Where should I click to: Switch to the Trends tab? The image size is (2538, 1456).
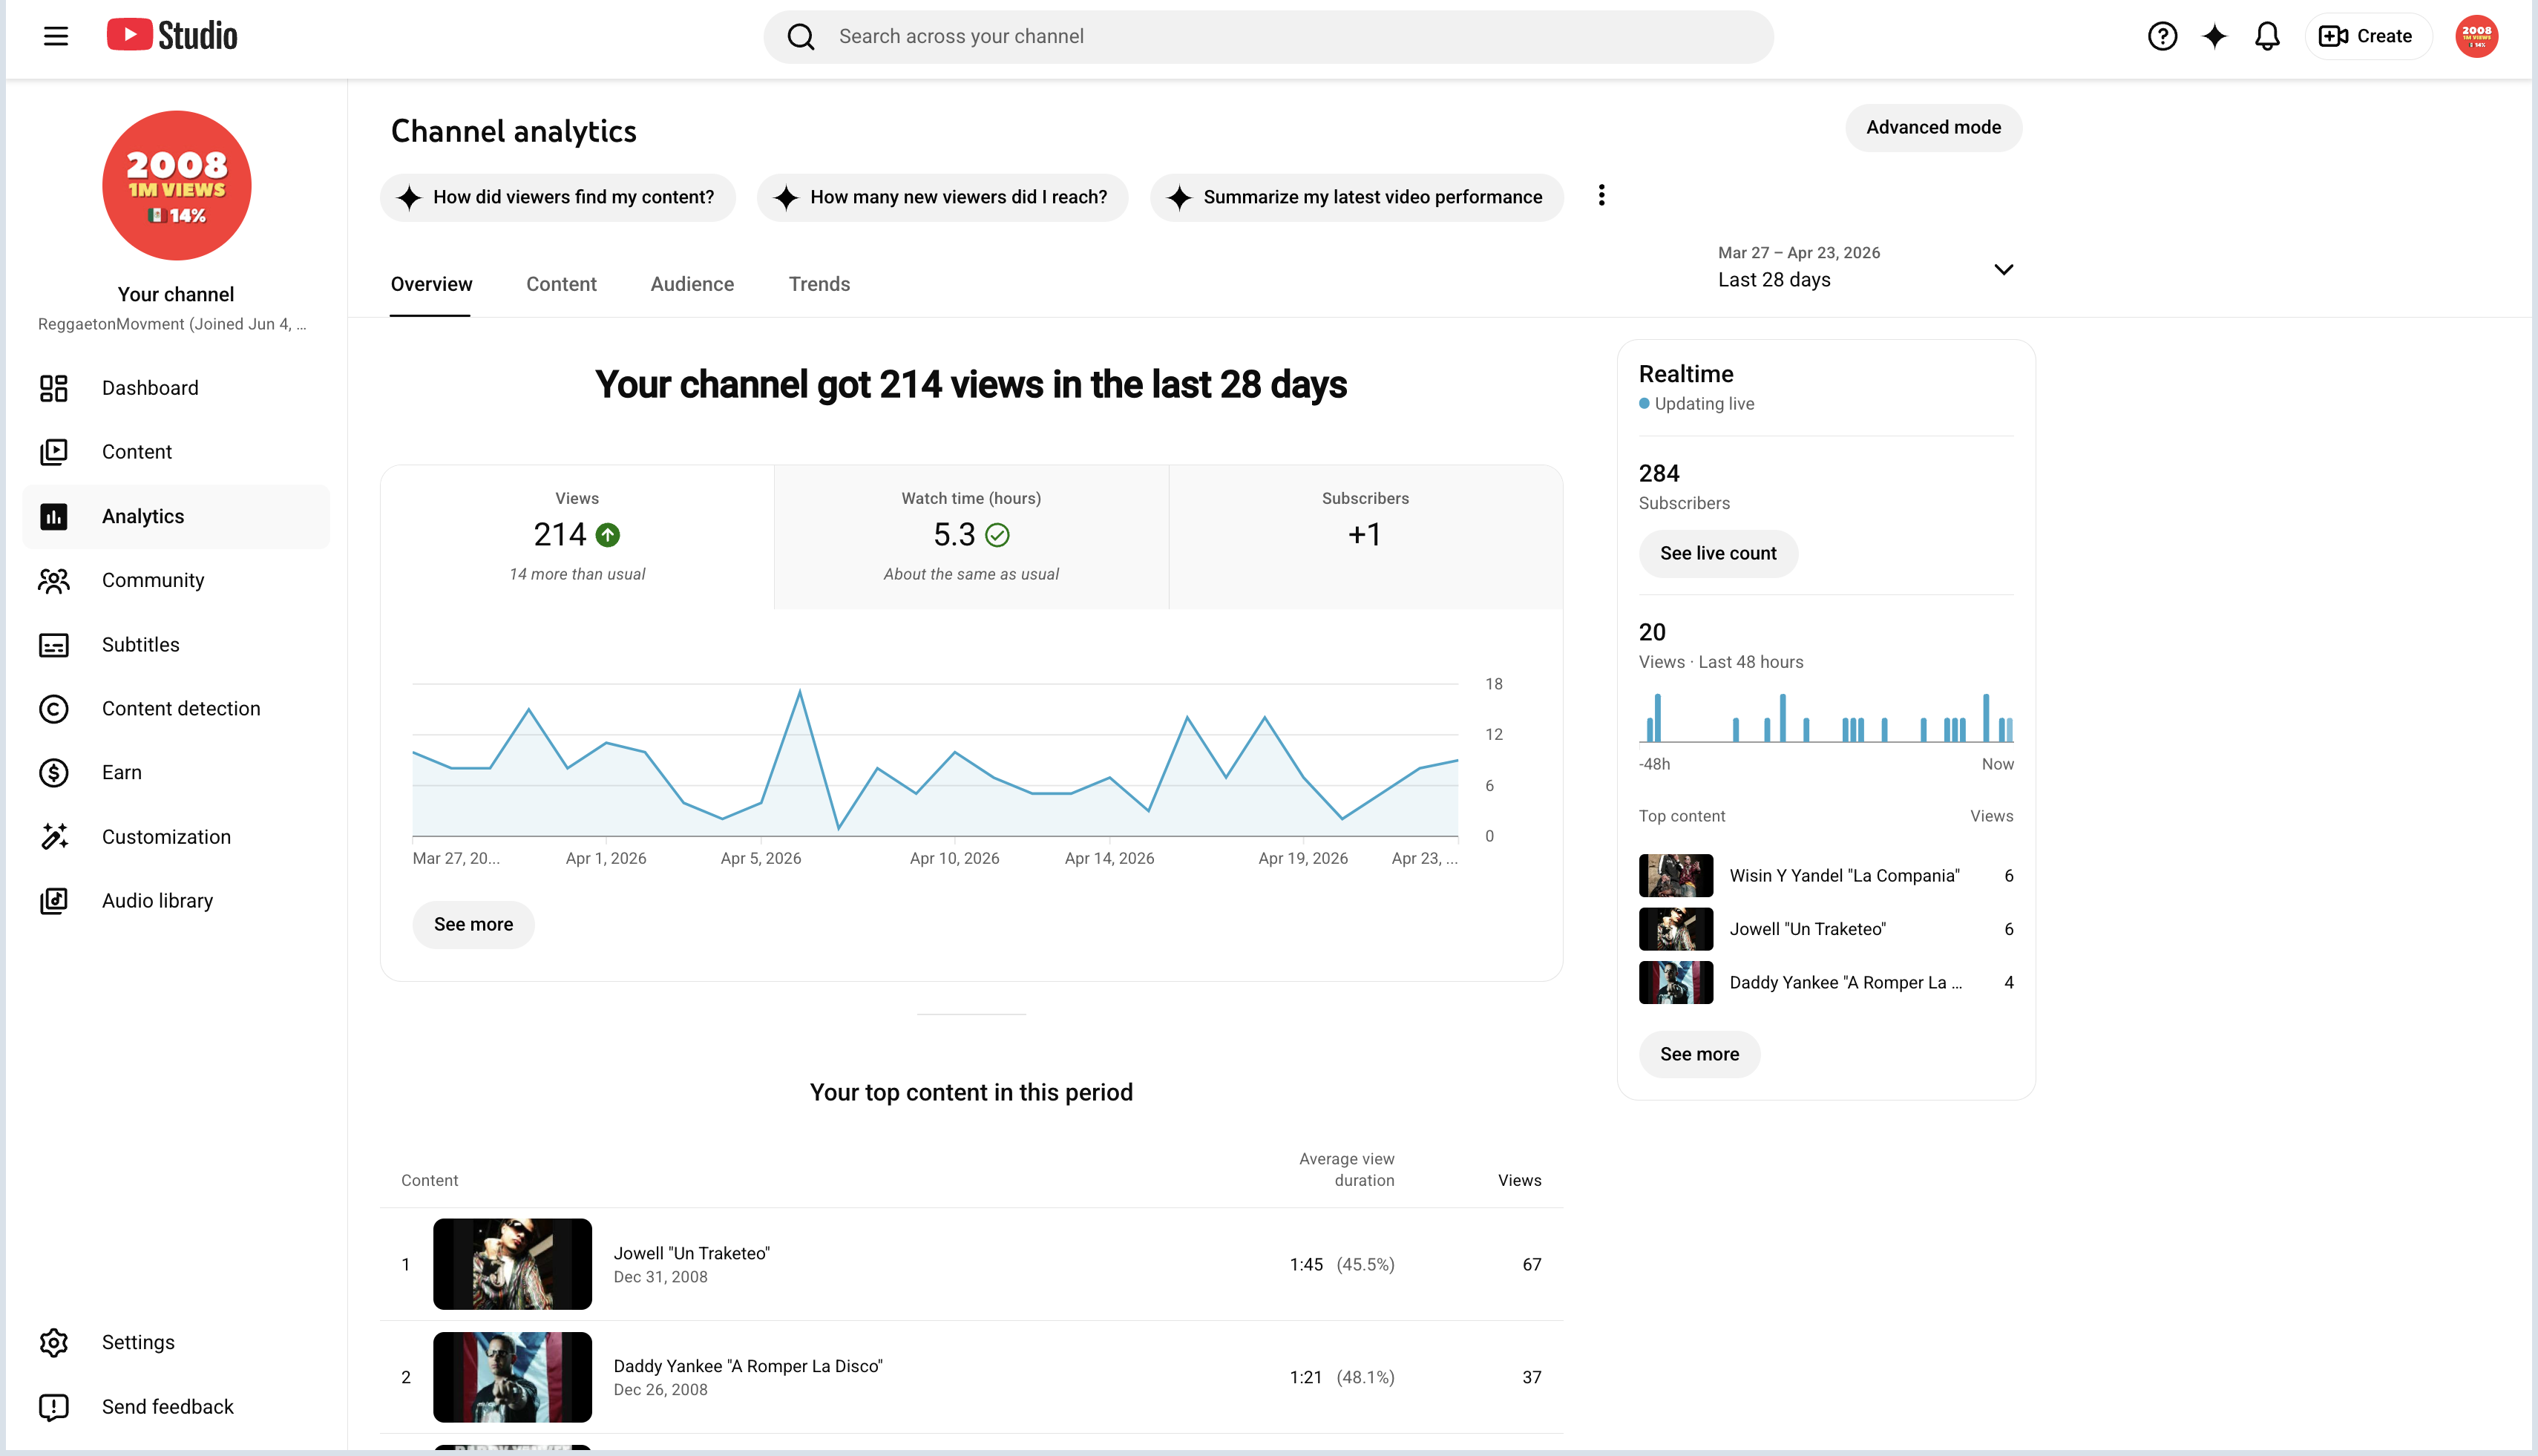click(819, 284)
